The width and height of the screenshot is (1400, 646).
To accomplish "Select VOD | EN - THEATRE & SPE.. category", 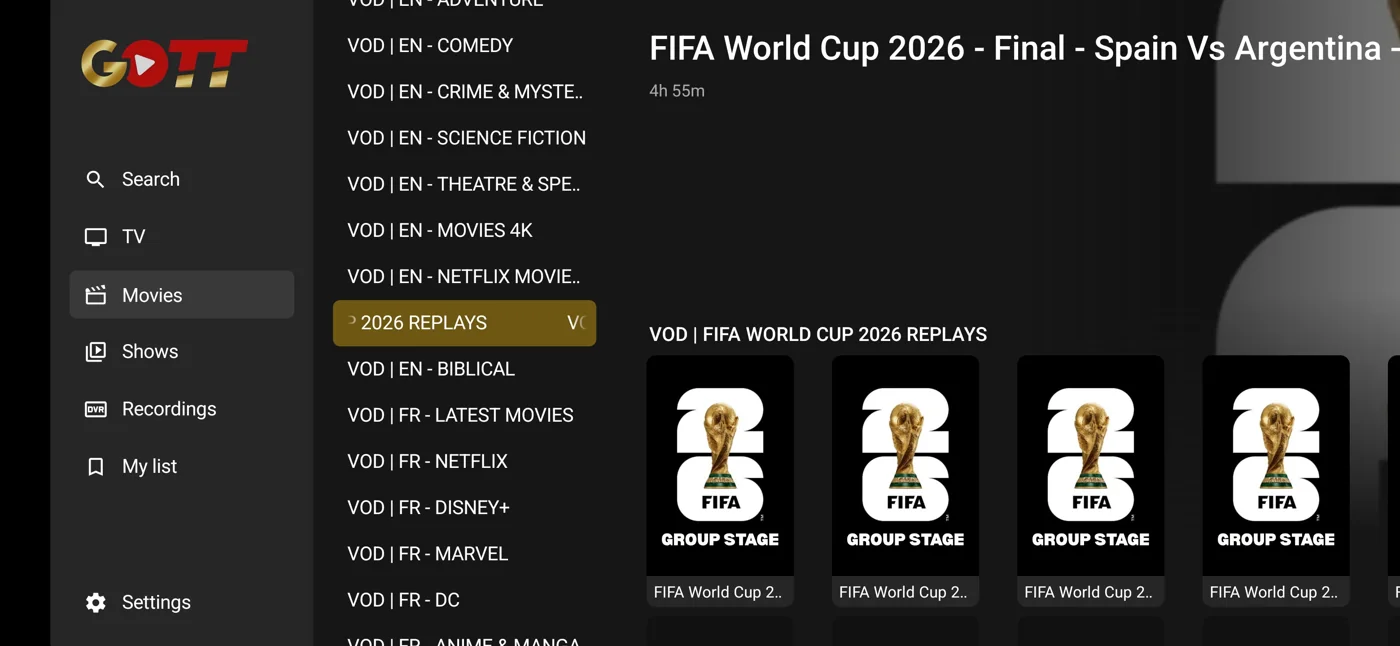I will (464, 184).
